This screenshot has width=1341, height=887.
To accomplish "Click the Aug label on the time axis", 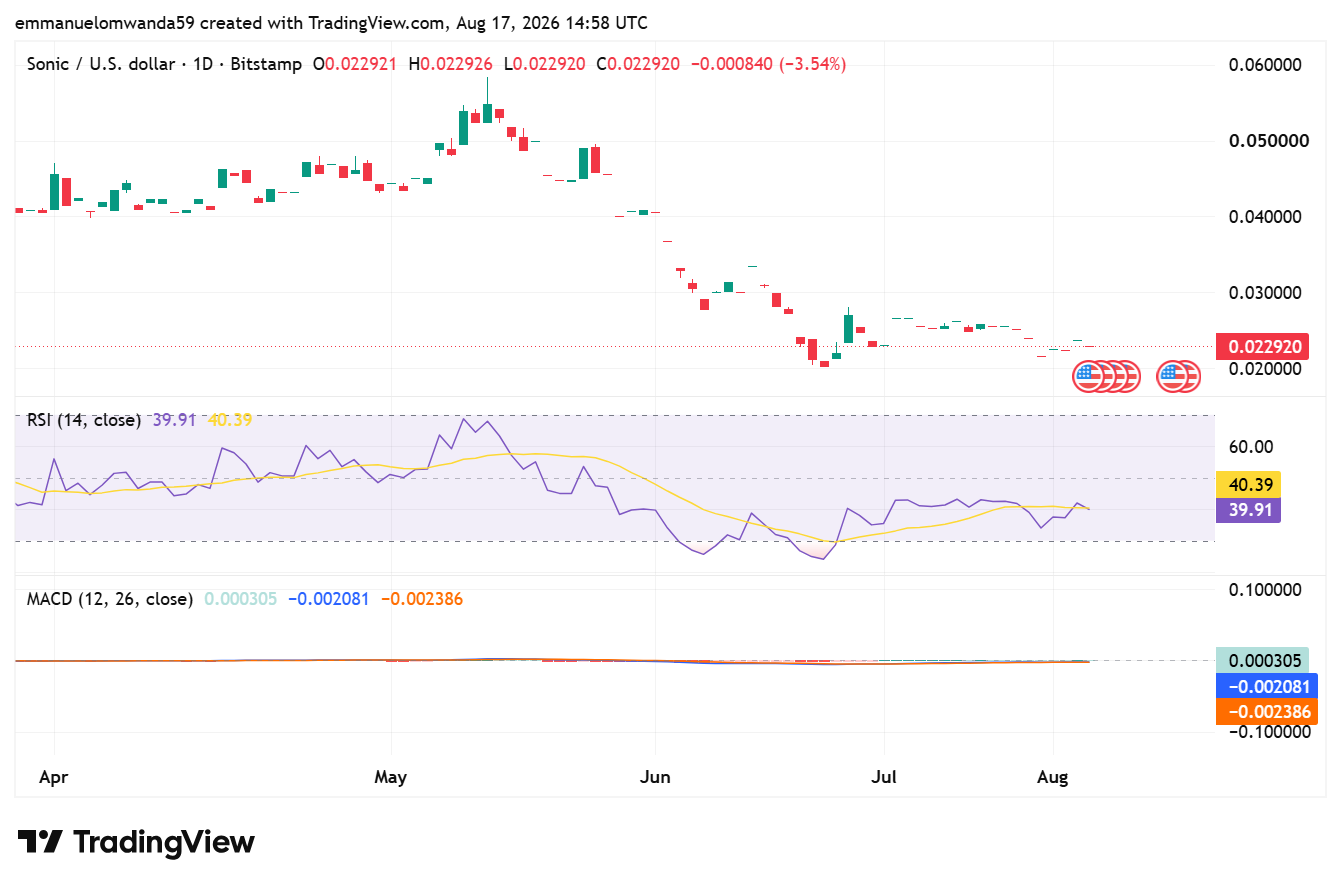I will (1053, 777).
